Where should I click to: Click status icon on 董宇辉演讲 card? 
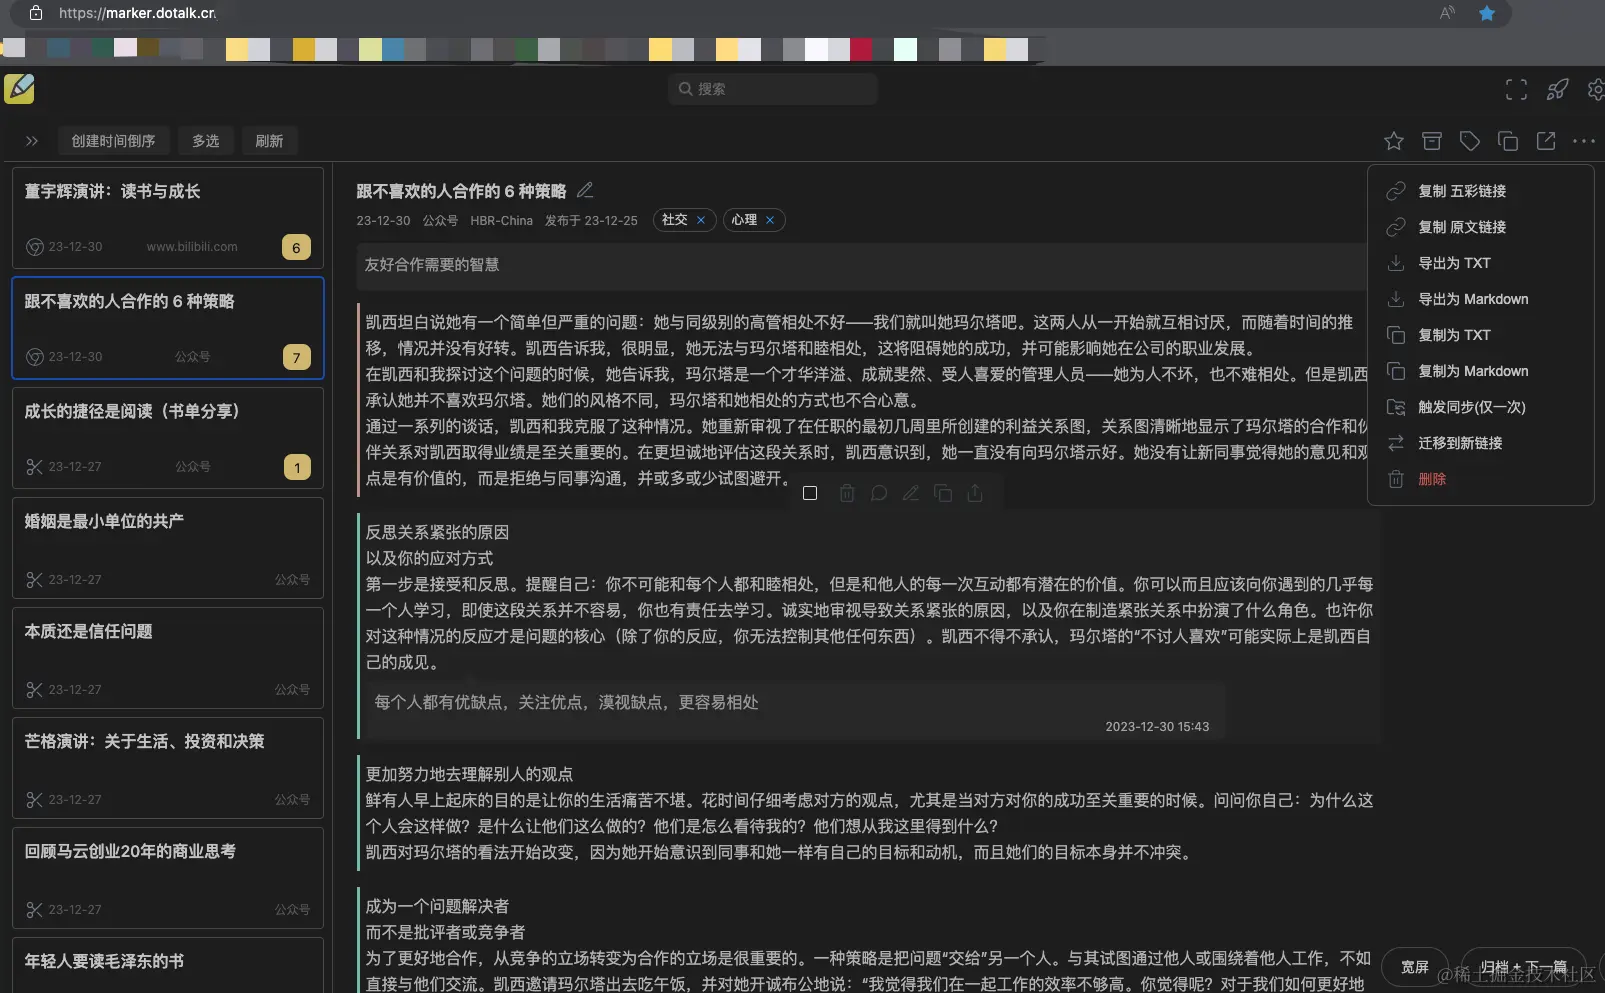click(x=34, y=247)
